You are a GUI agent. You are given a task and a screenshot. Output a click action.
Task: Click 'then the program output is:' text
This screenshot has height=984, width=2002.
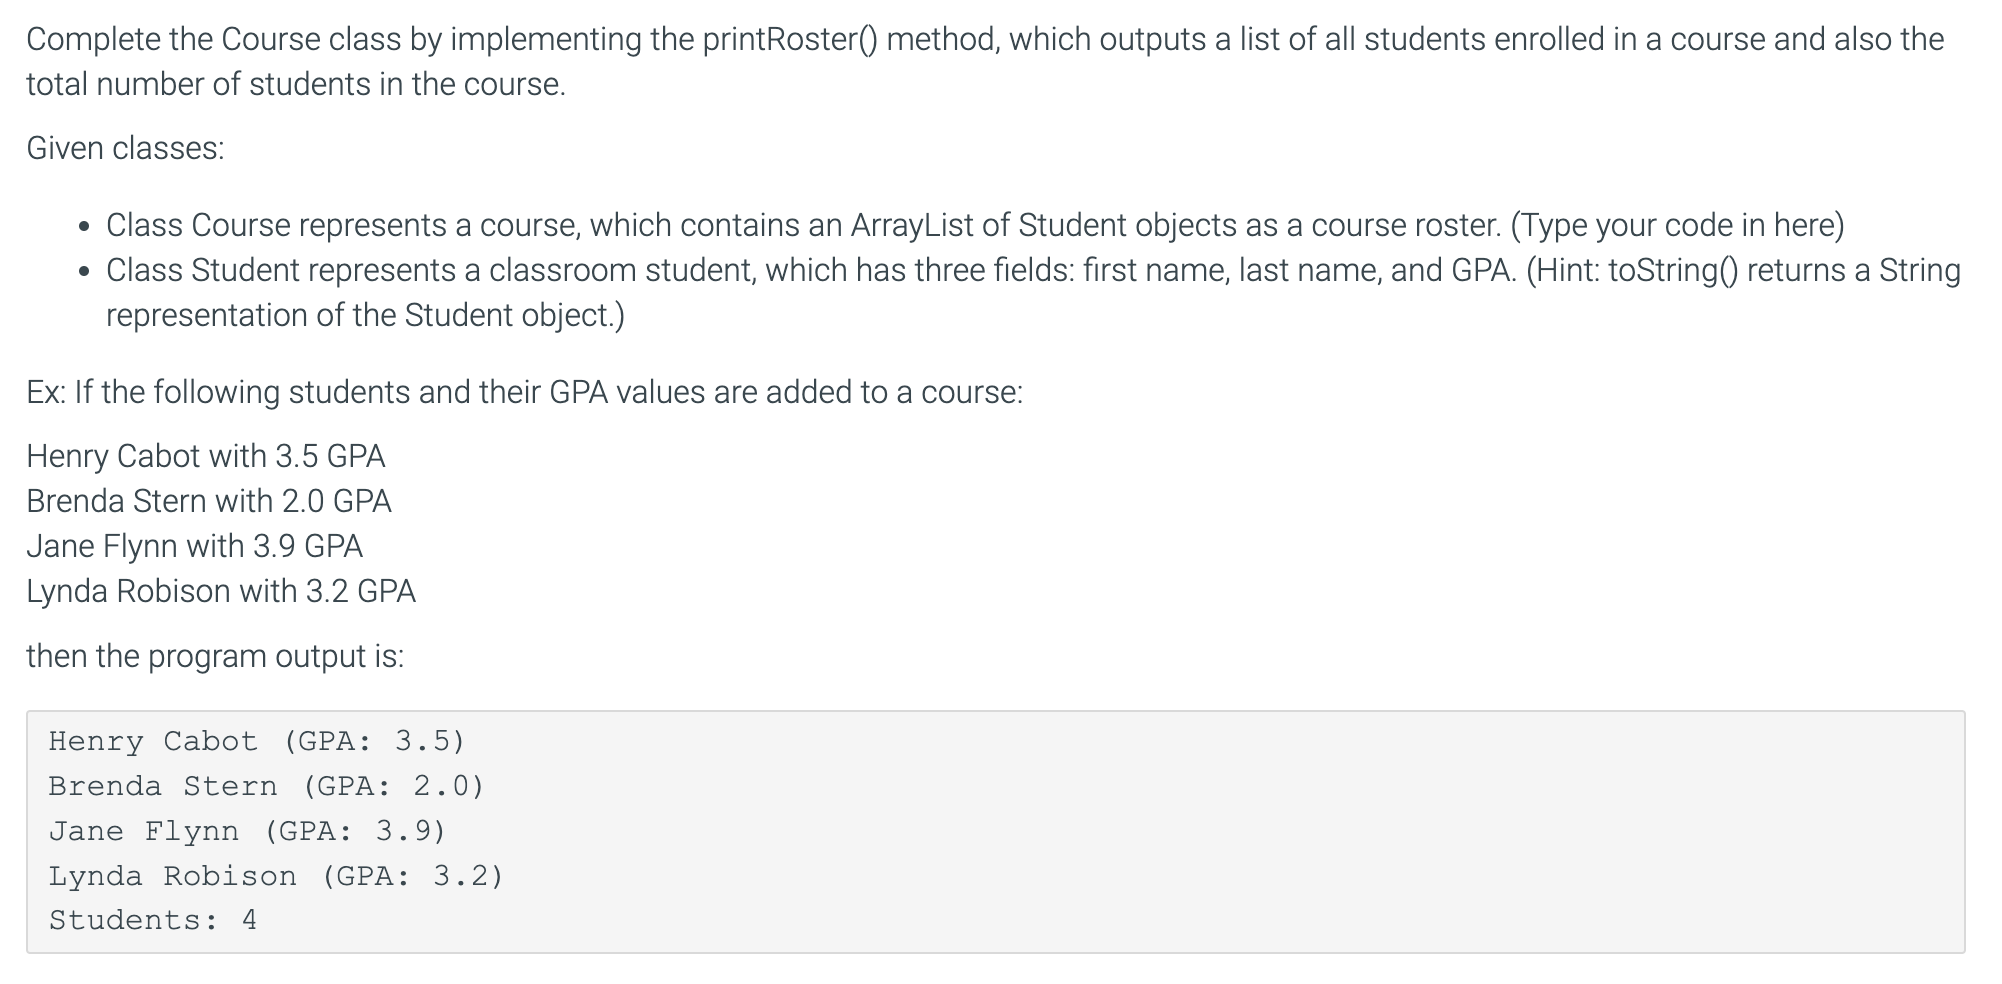coord(215,656)
